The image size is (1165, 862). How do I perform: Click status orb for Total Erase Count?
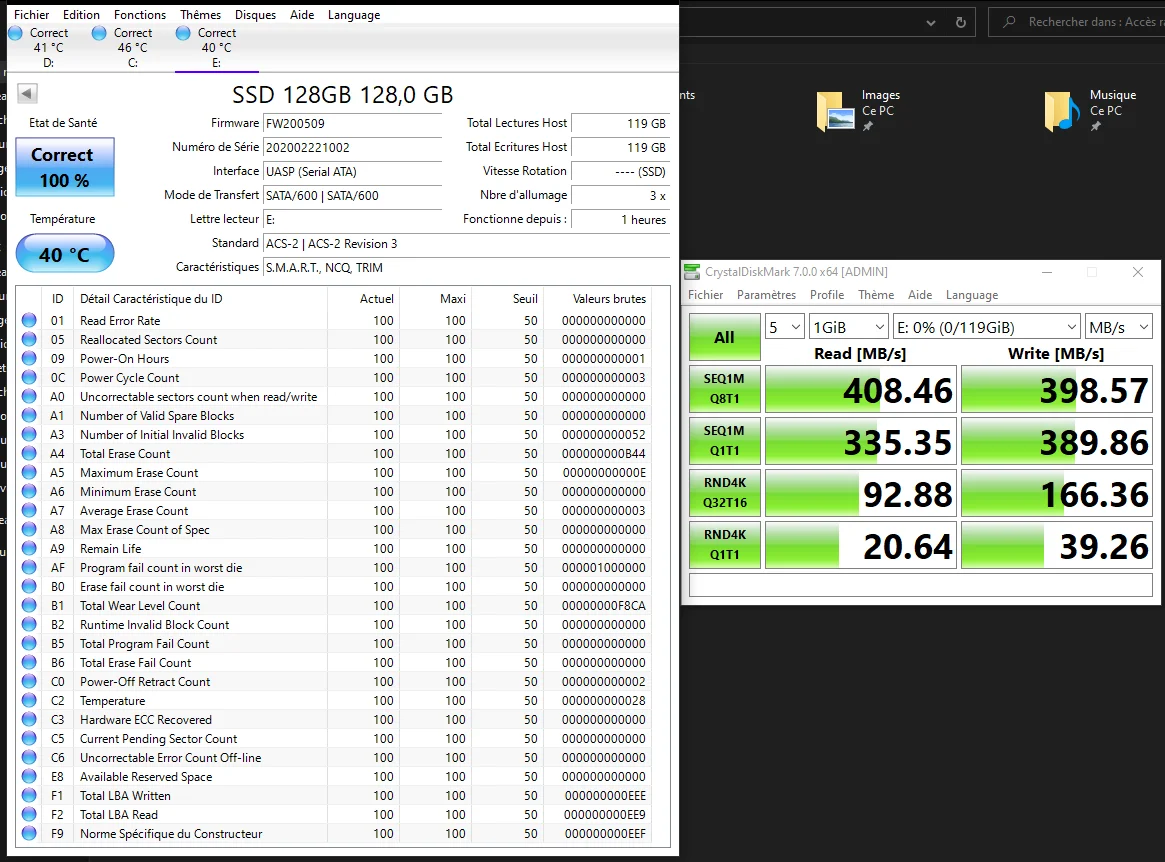[29, 453]
